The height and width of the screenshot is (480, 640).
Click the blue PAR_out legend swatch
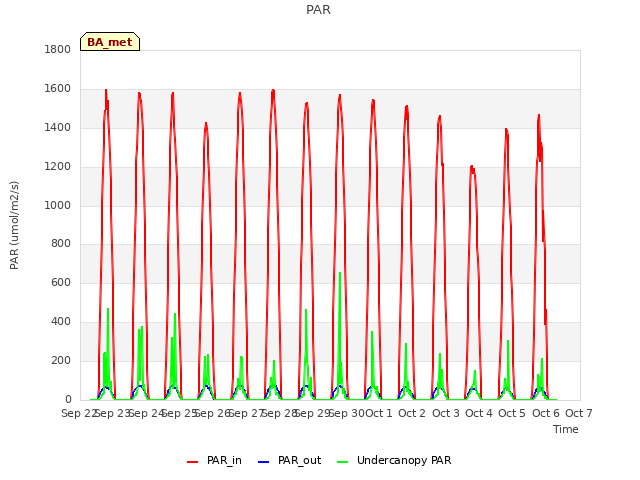tap(264, 462)
